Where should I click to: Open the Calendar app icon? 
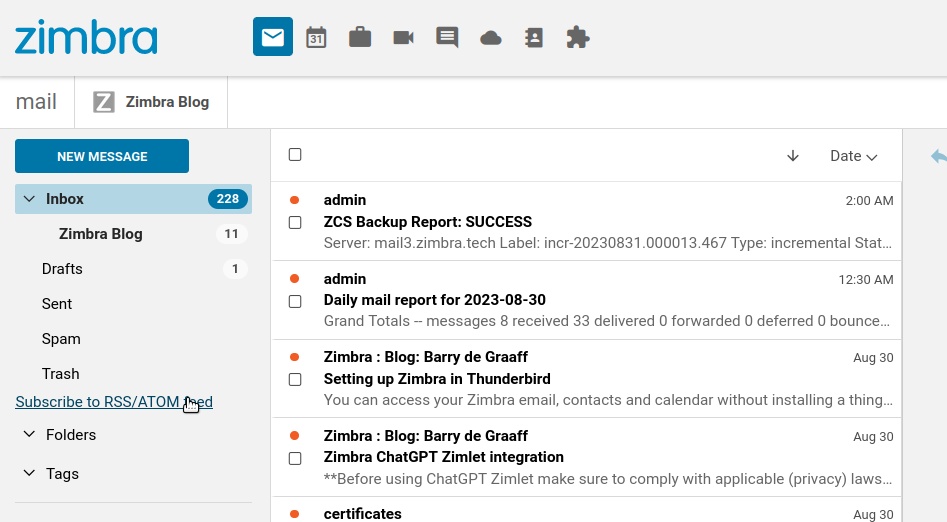point(316,38)
